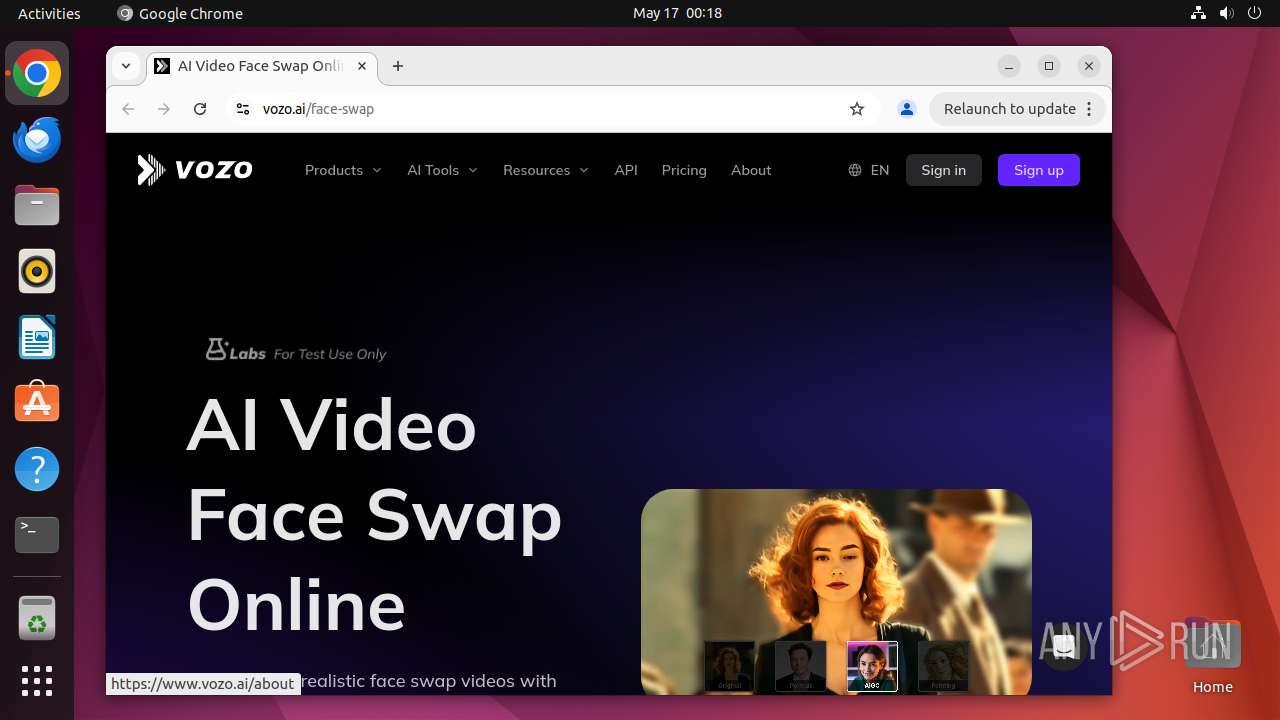Viewport: 1280px width, 720px height.
Task: Bookmark this page with the star icon
Action: (x=857, y=109)
